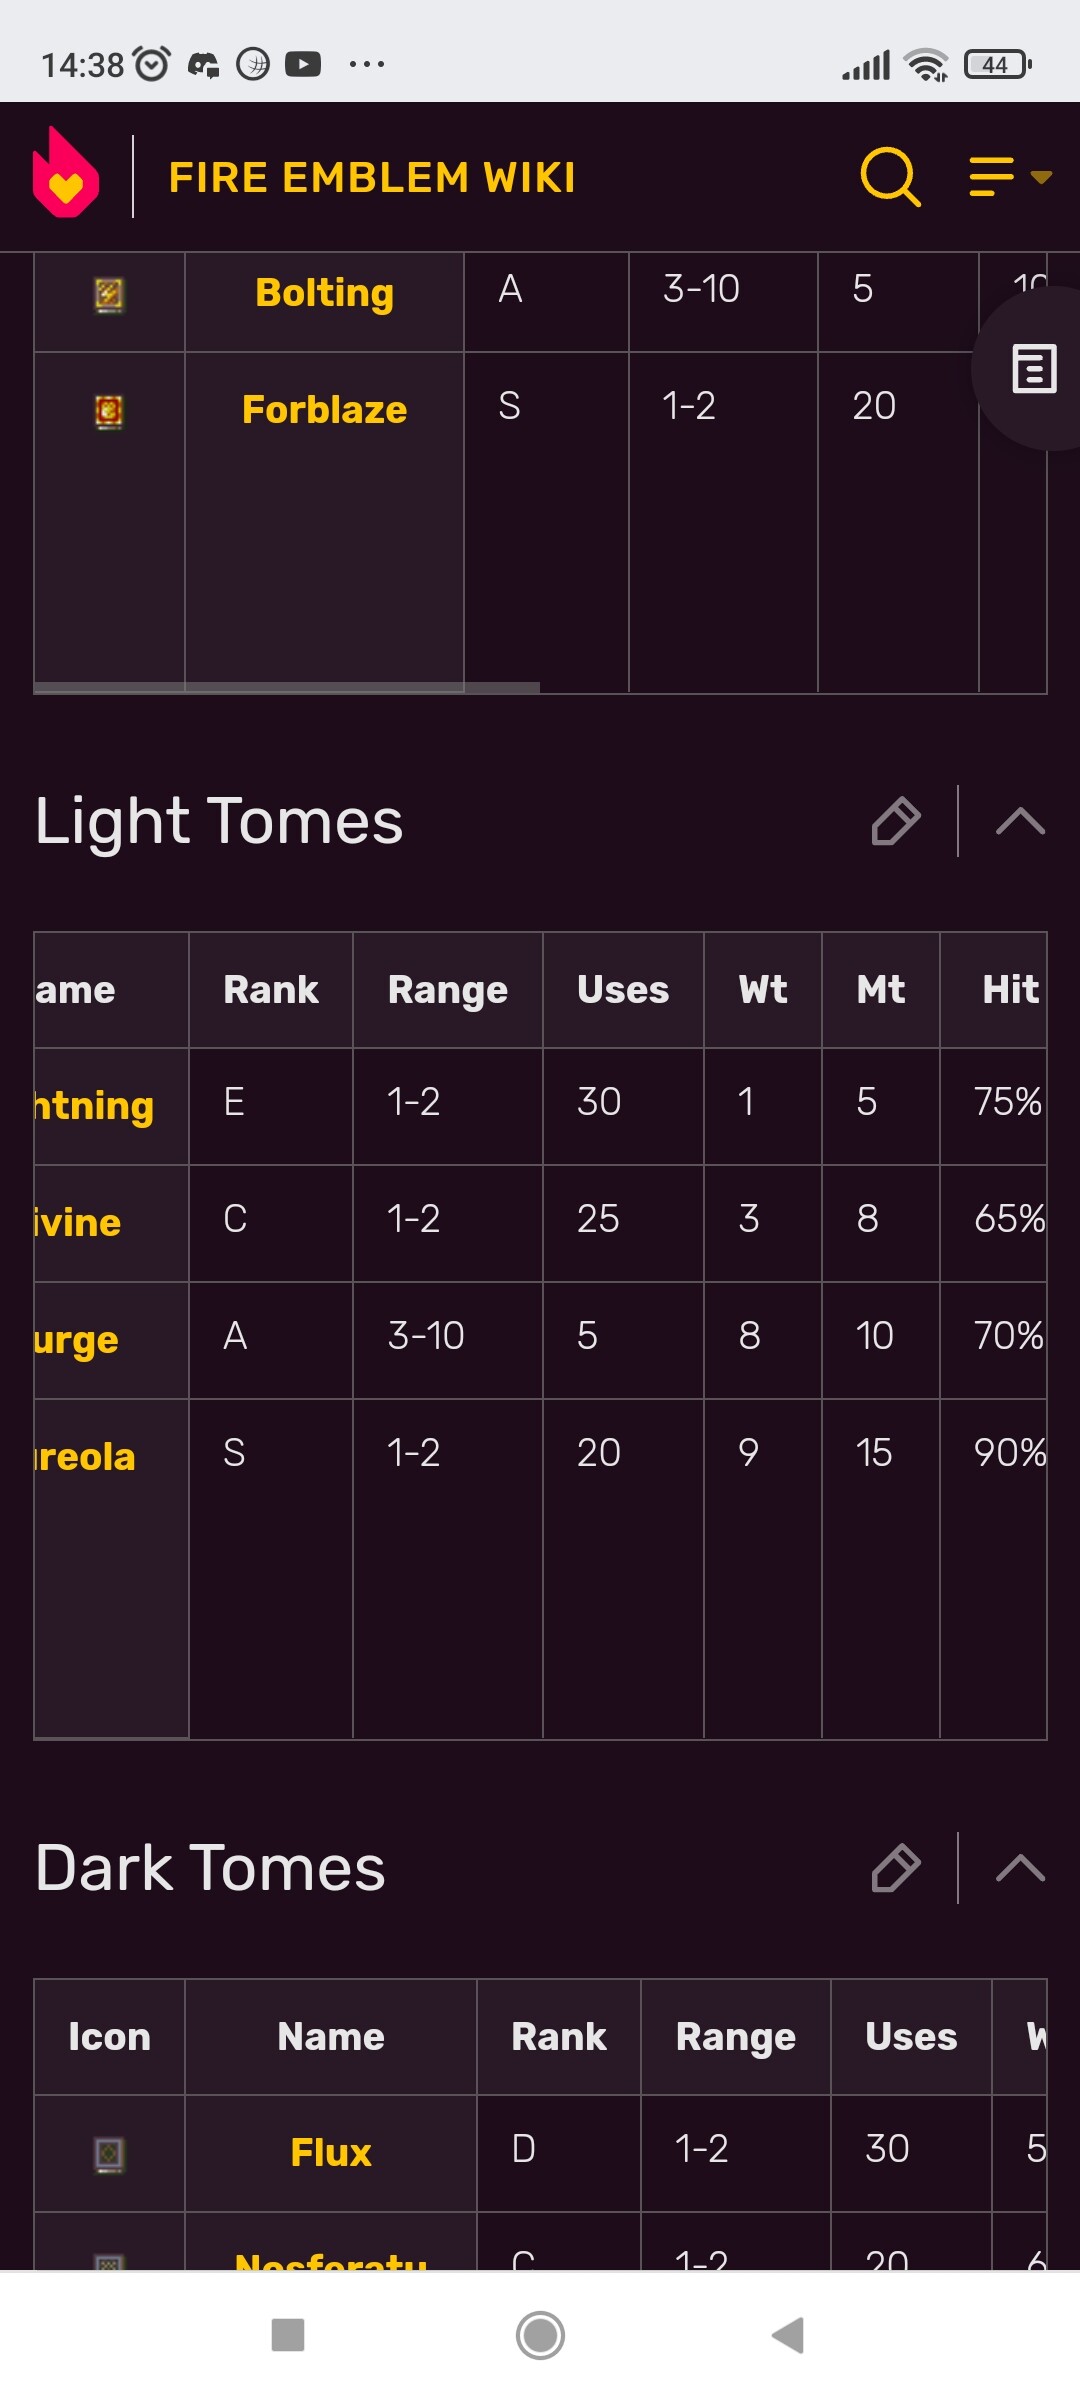
Task: Tap the Forblaze tome icon image
Action: point(109,412)
